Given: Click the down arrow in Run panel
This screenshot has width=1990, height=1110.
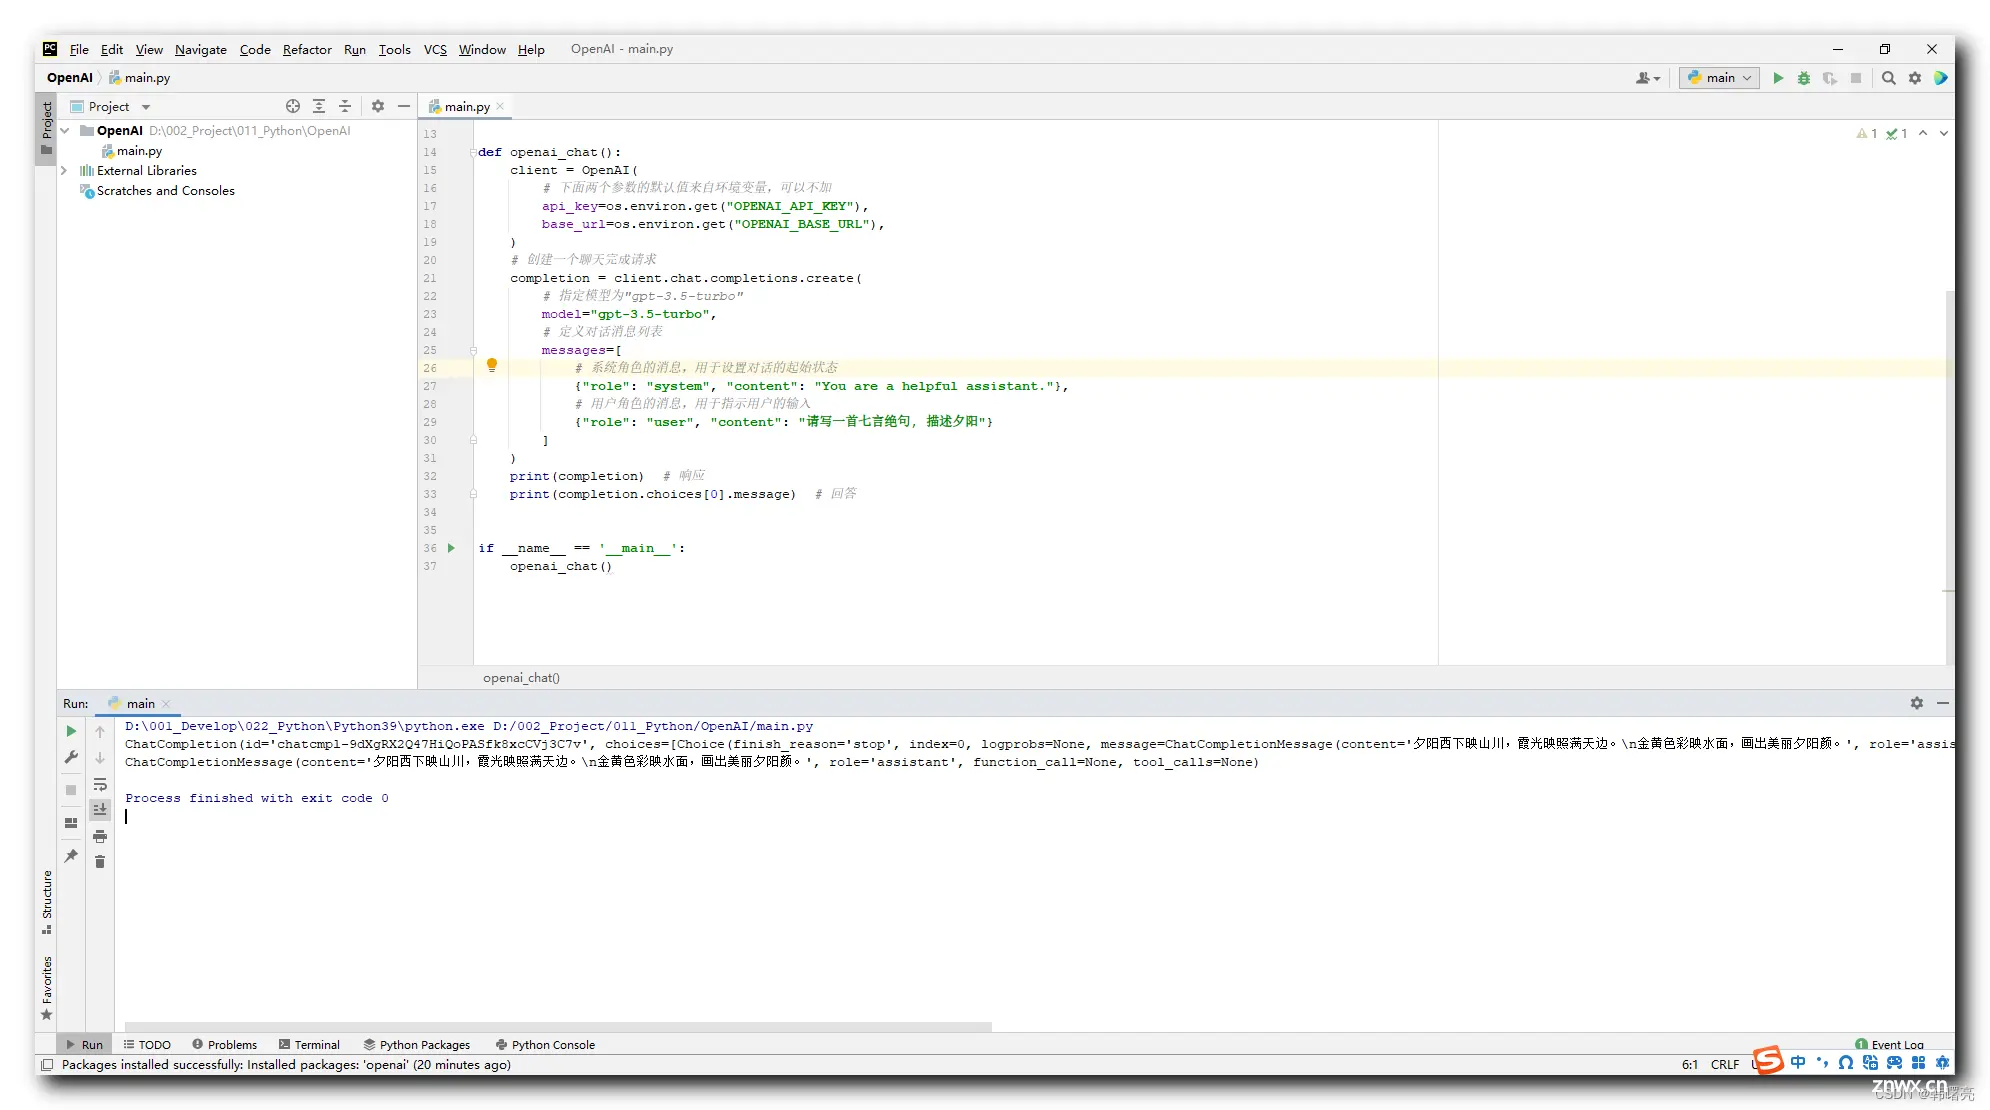Looking at the screenshot, I should click(100, 757).
